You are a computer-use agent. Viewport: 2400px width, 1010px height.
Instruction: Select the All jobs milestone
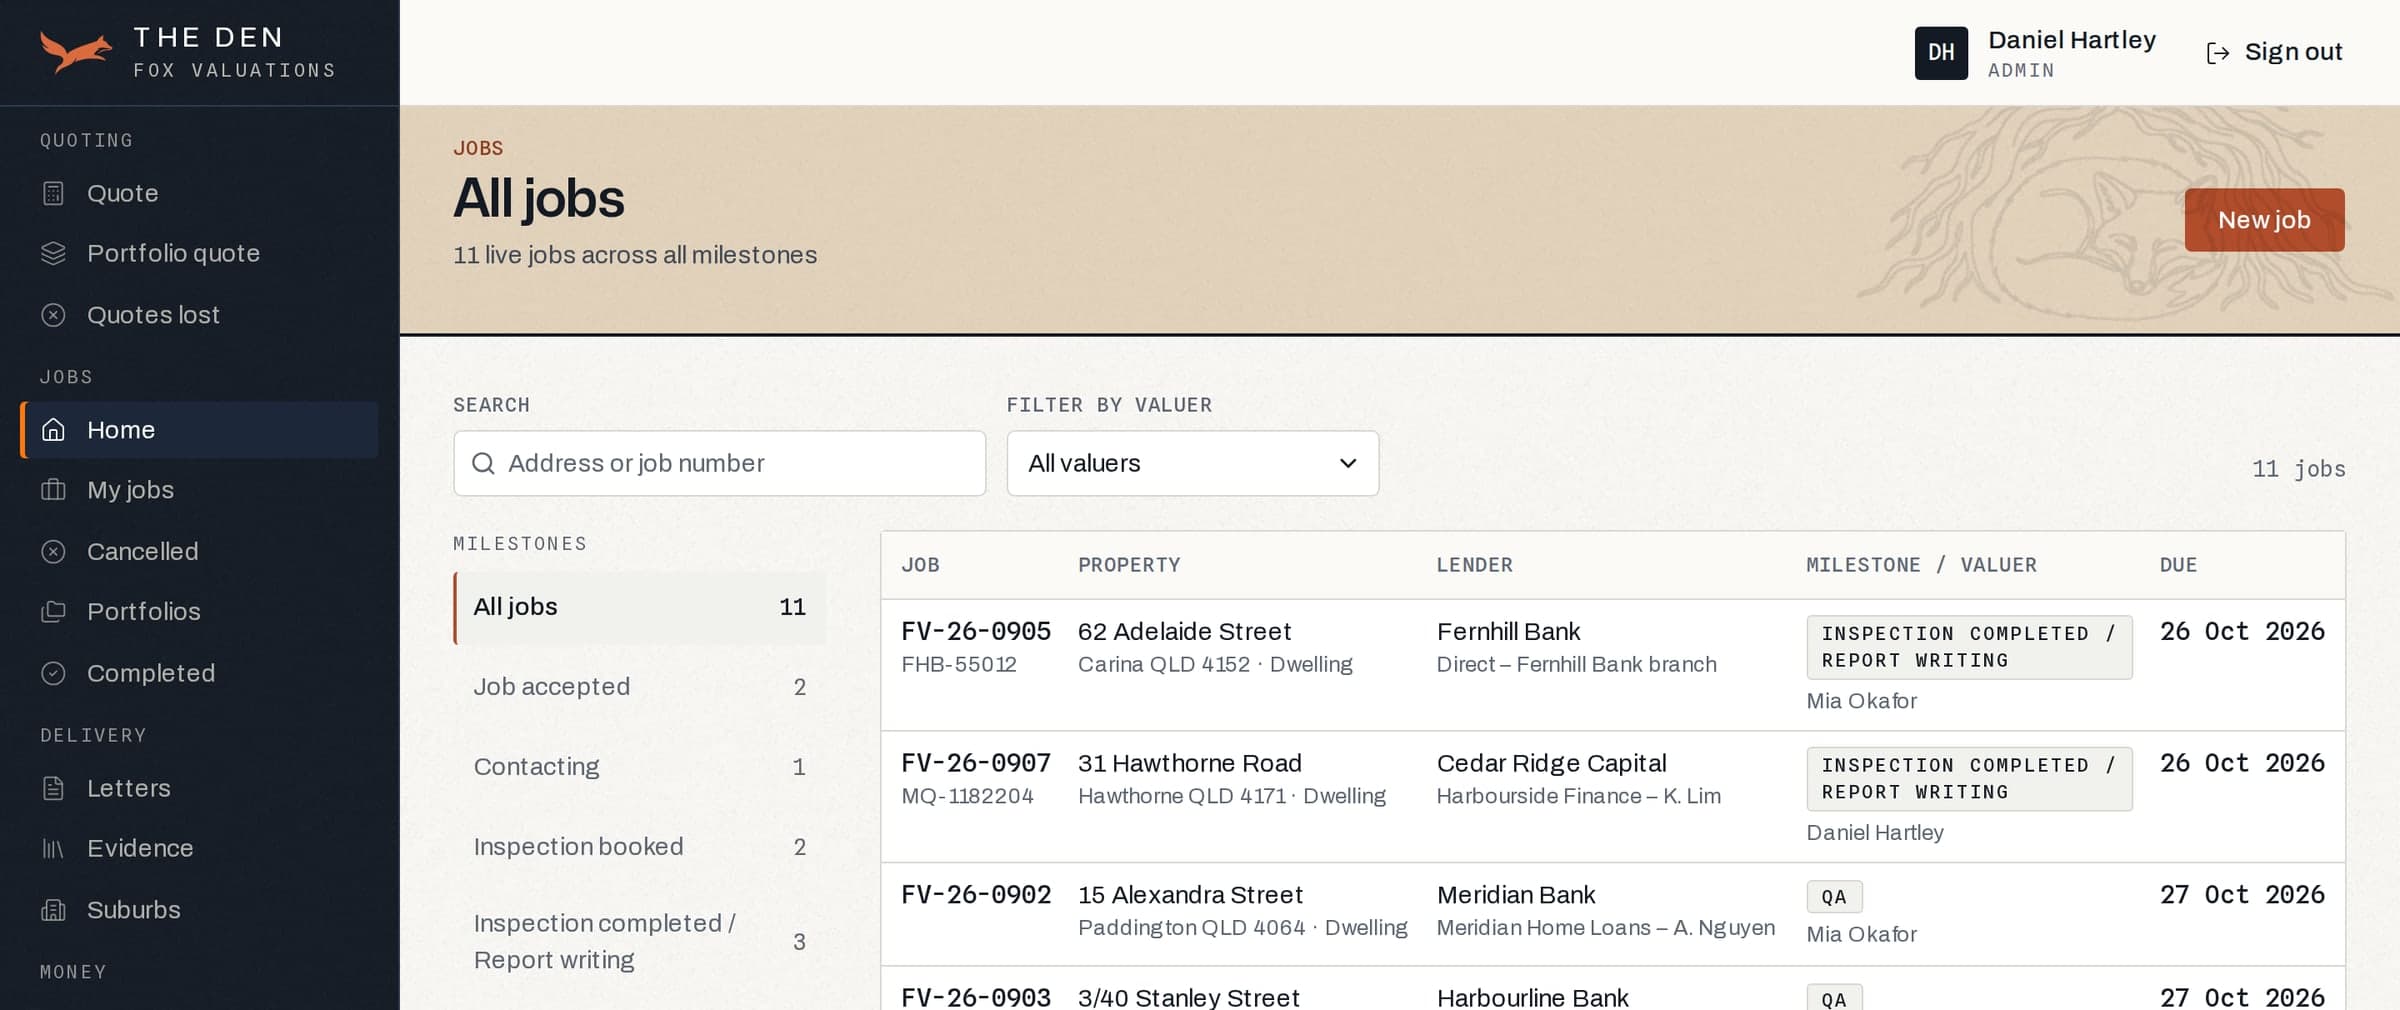pos(640,607)
